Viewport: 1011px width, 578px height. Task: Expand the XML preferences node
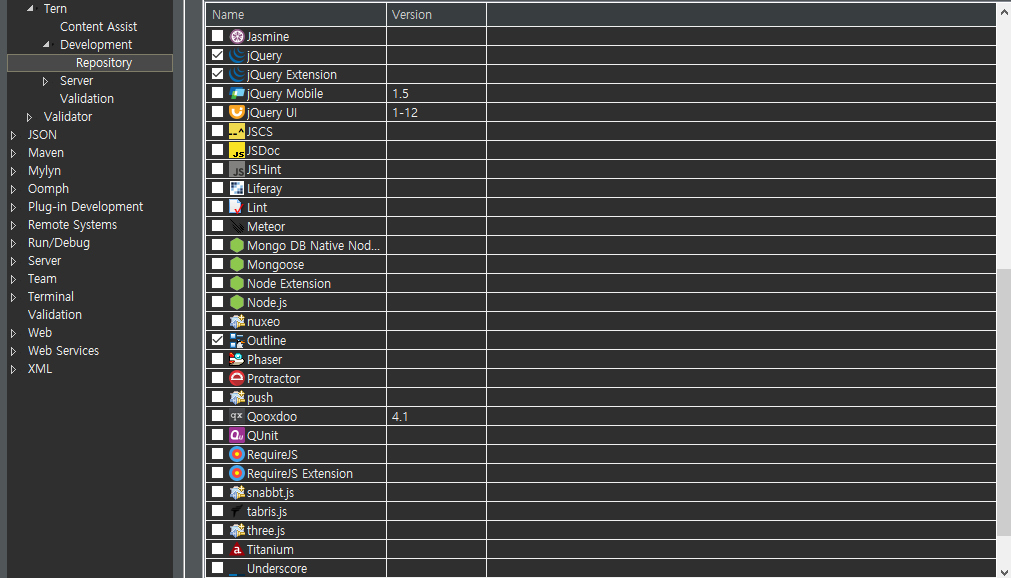click(x=14, y=369)
